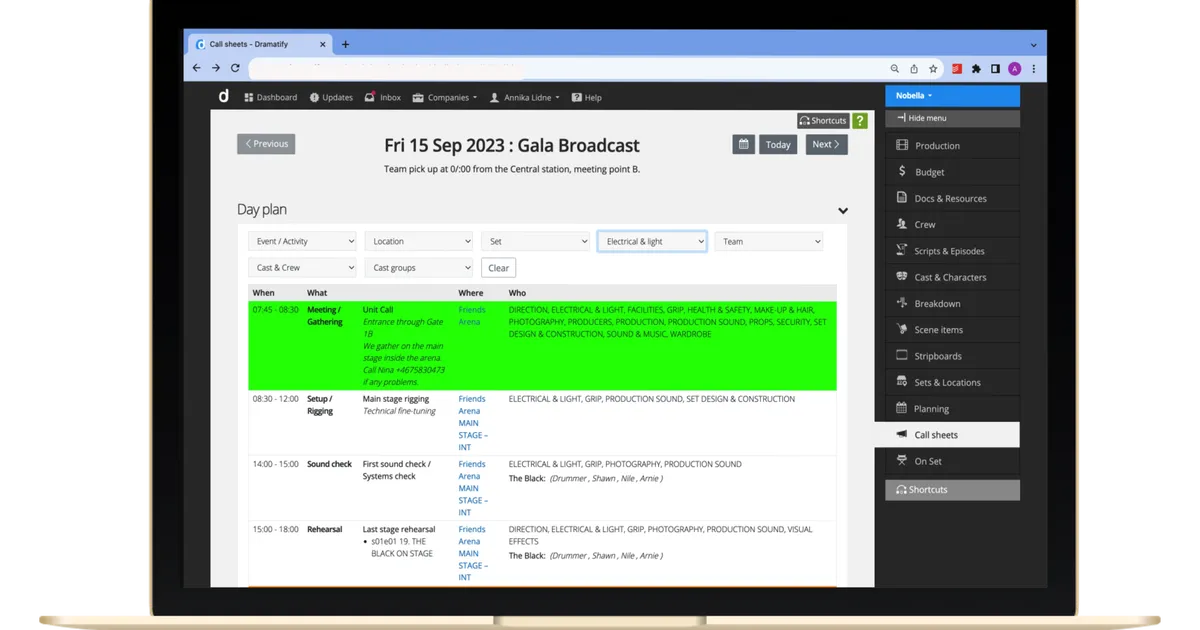Click the browser back arrow
The image size is (1200, 630).
coord(196,68)
